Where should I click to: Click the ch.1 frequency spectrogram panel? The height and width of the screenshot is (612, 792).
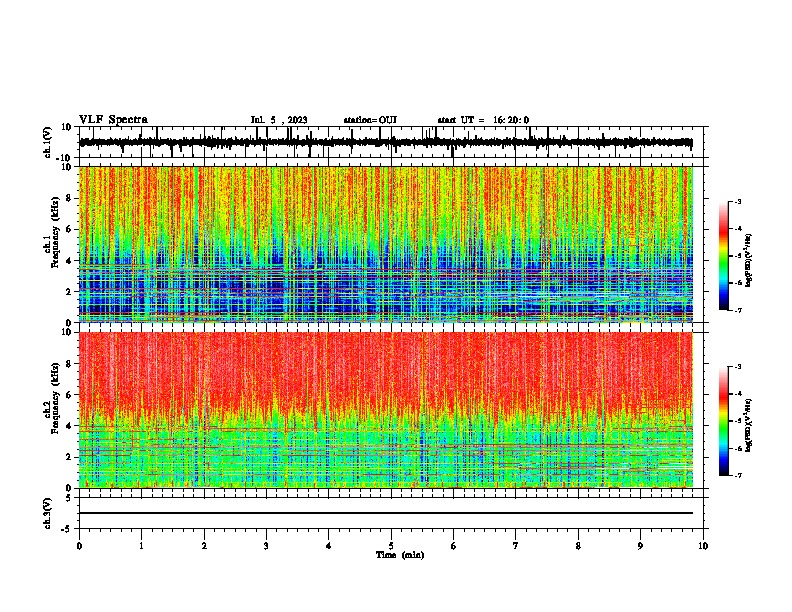pyautogui.click(x=386, y=244)
